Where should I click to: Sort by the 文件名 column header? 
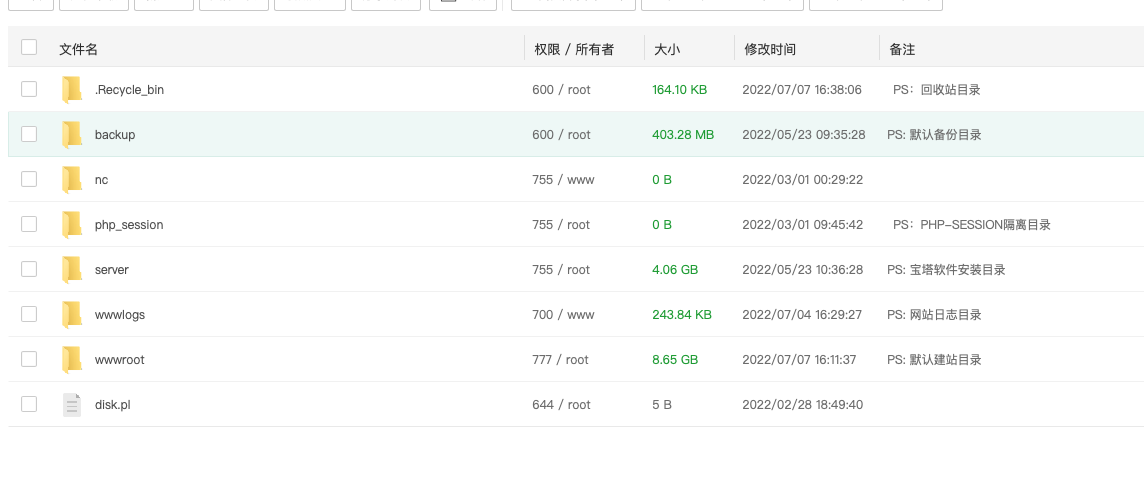coord(79,50)
